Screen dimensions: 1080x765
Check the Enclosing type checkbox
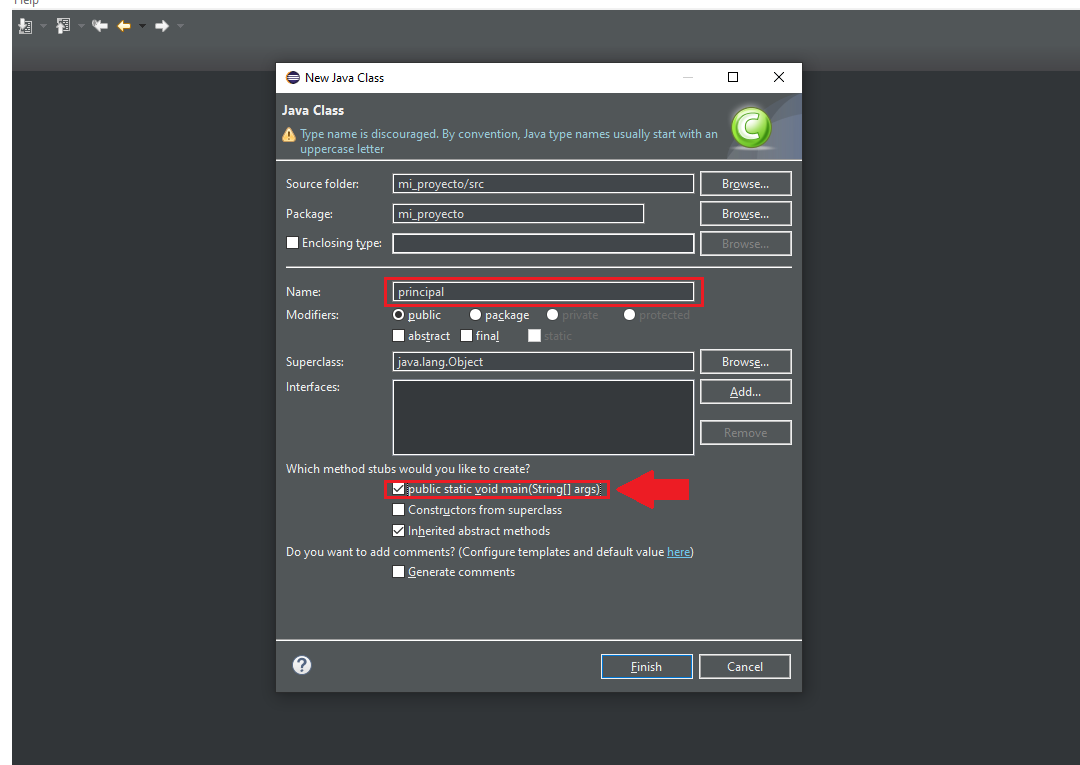pyautogui.click(x=293, y=242)
